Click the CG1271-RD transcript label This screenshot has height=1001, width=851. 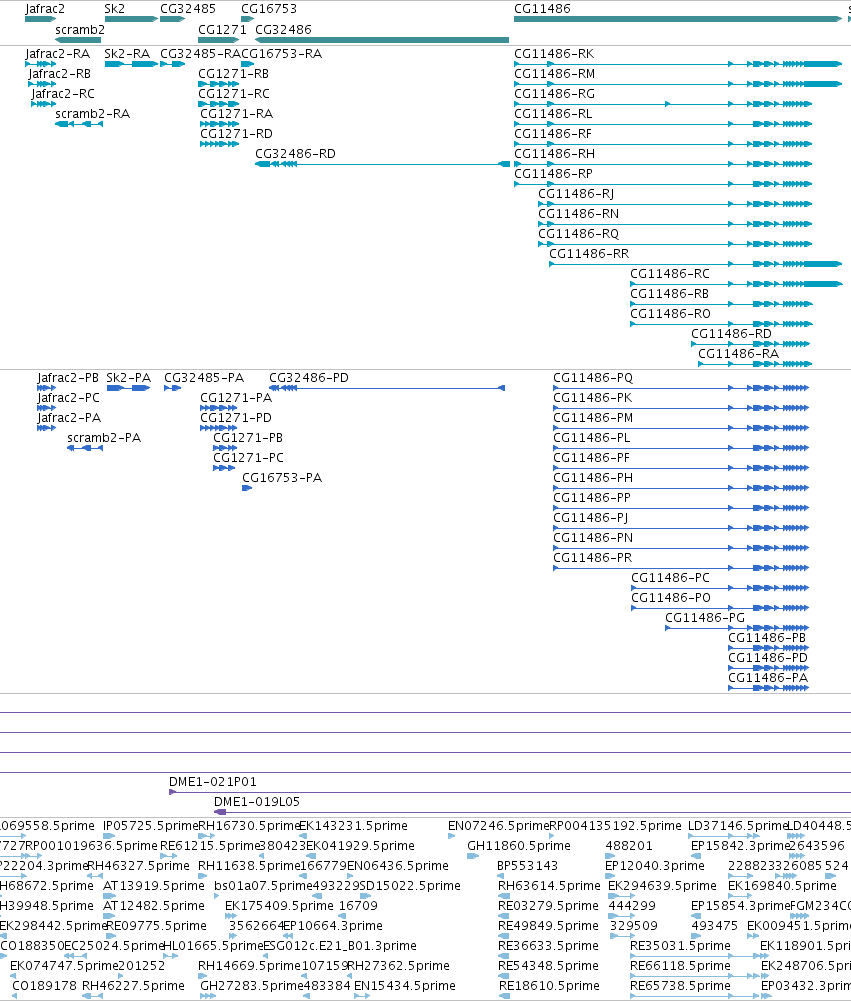tap(236, 133)
